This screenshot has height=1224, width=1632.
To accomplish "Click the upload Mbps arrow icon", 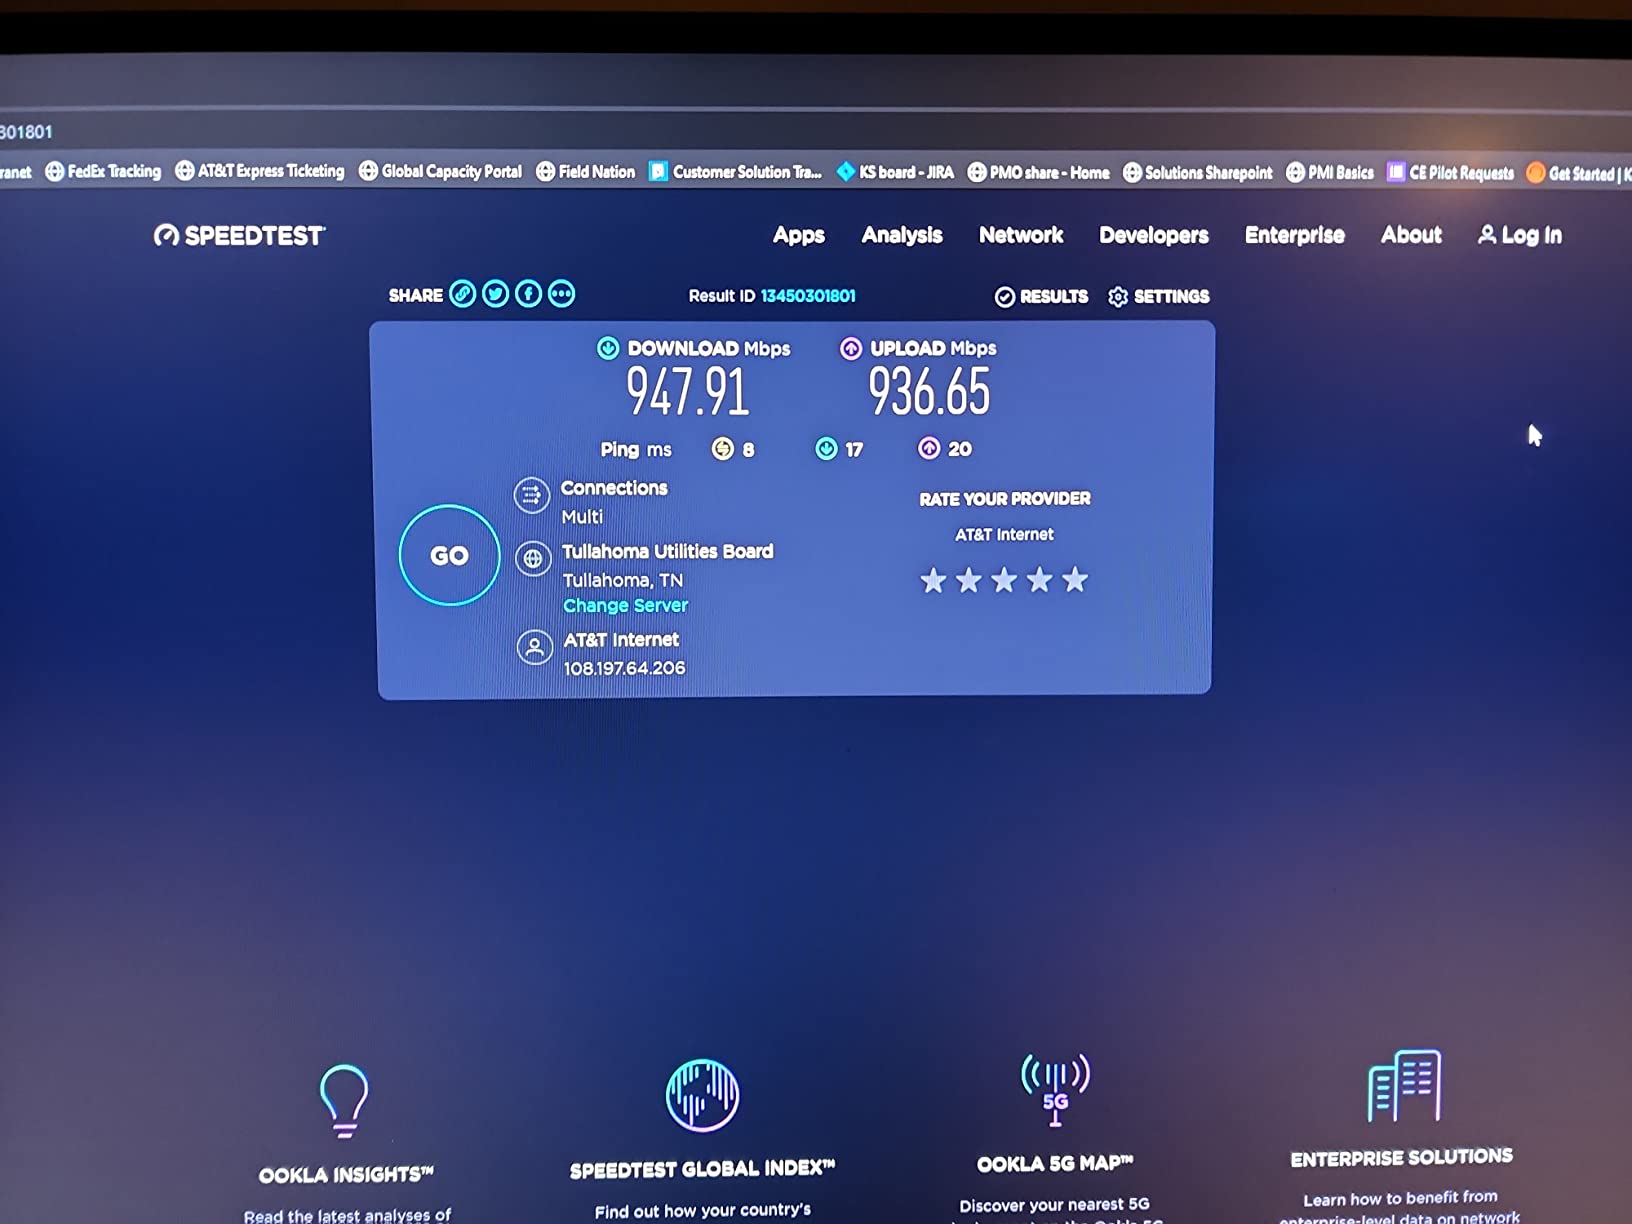I will [851, 348].
